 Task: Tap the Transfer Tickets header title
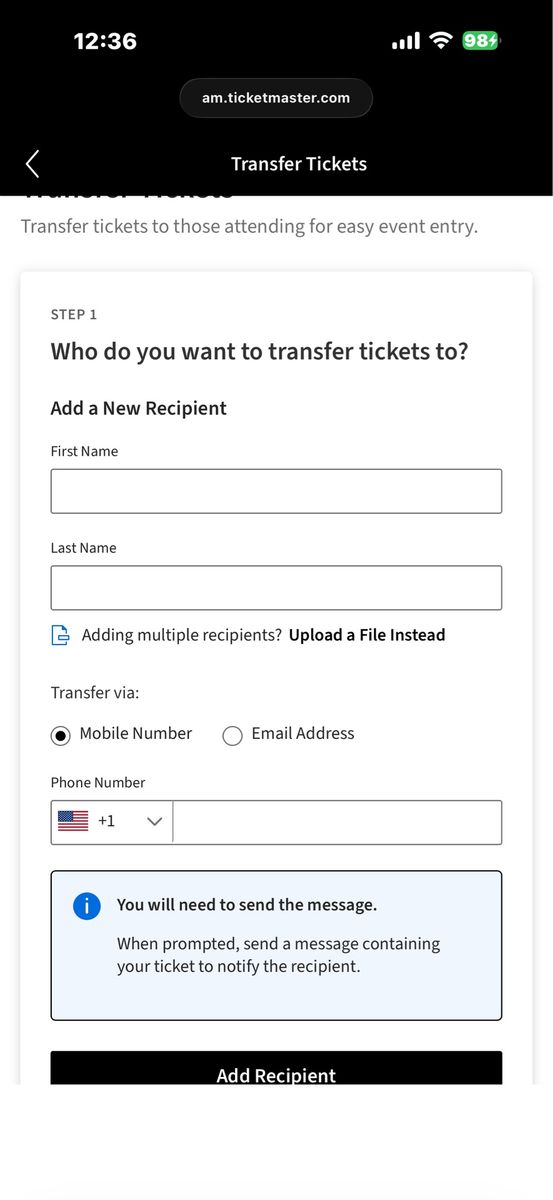299,164
